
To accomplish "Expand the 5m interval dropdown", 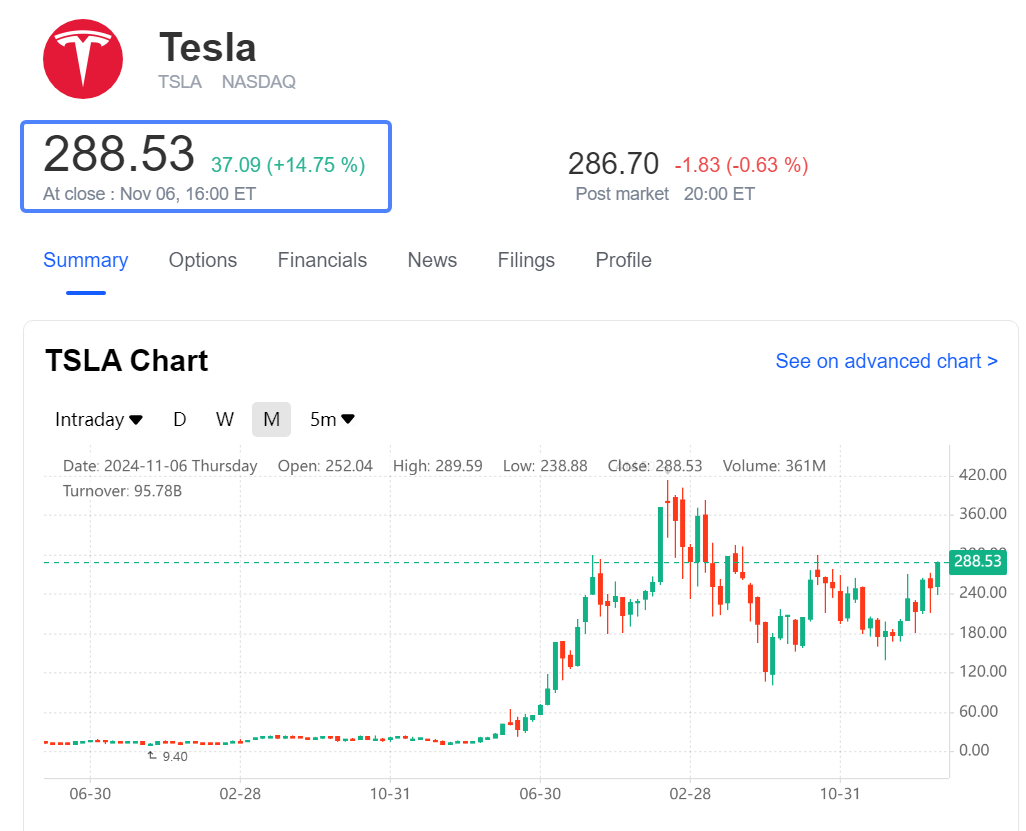I will (x=332, y=419).
